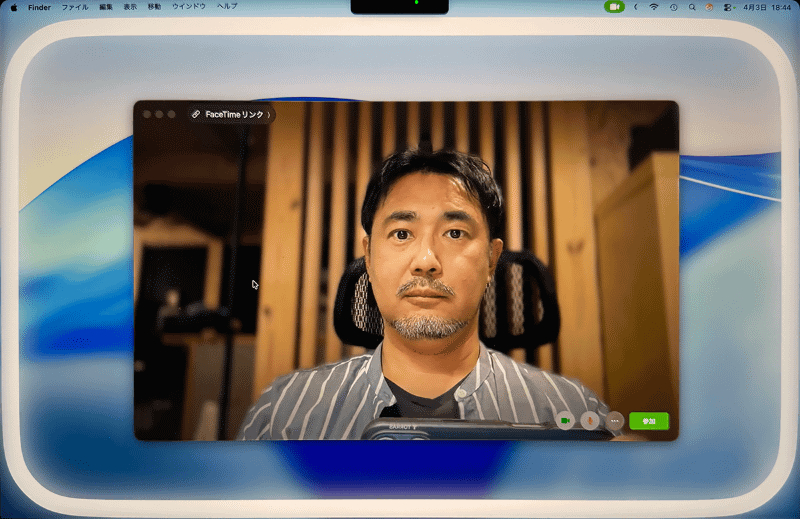Open the 編集 menu
Viewport: 800px width, 519px height.
(106, 7)
